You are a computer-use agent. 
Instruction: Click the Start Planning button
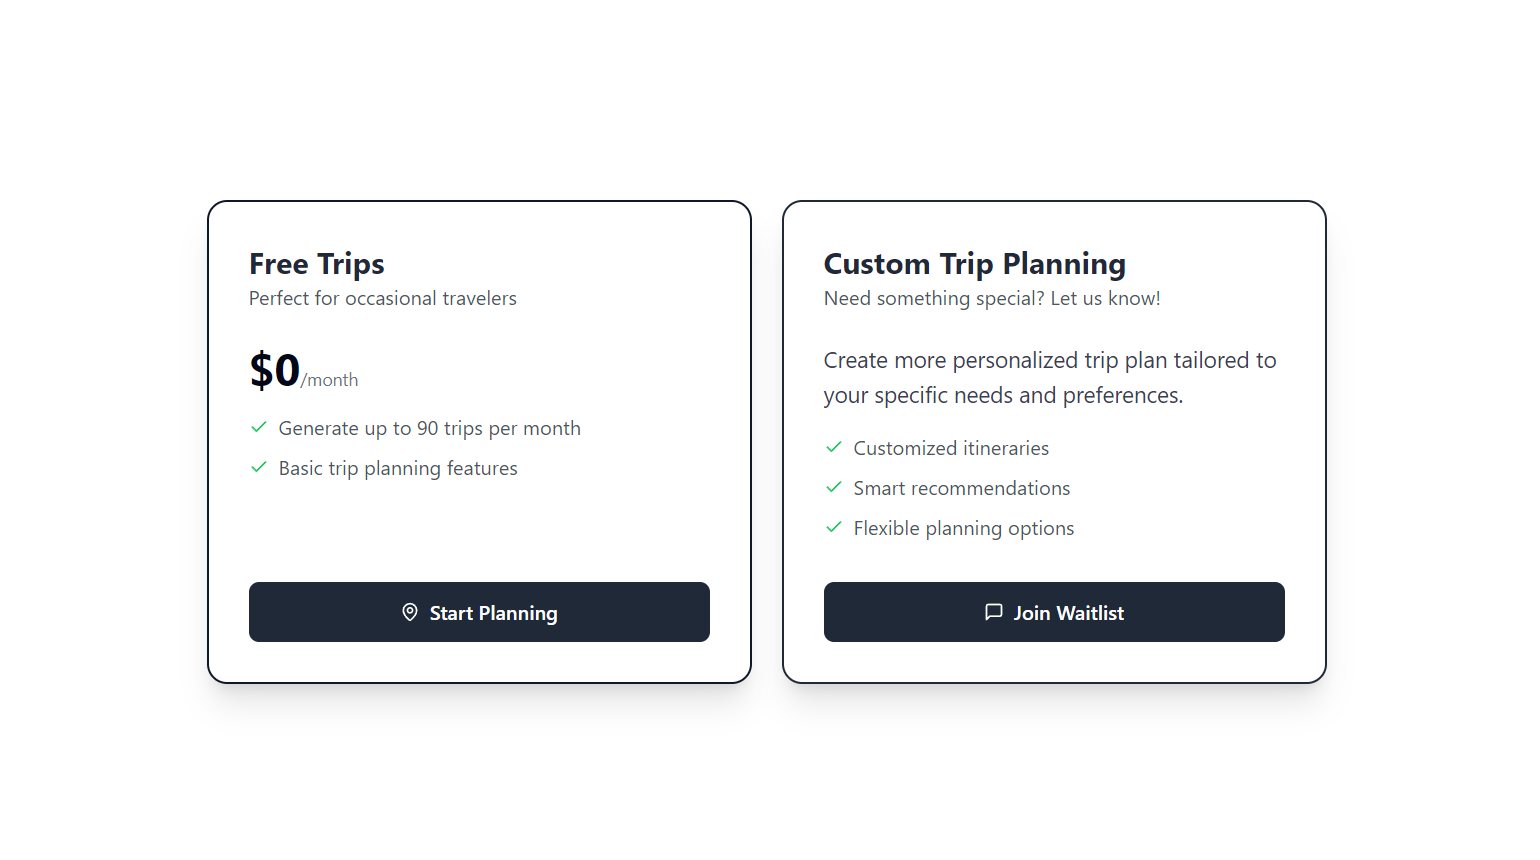point(479,612)
